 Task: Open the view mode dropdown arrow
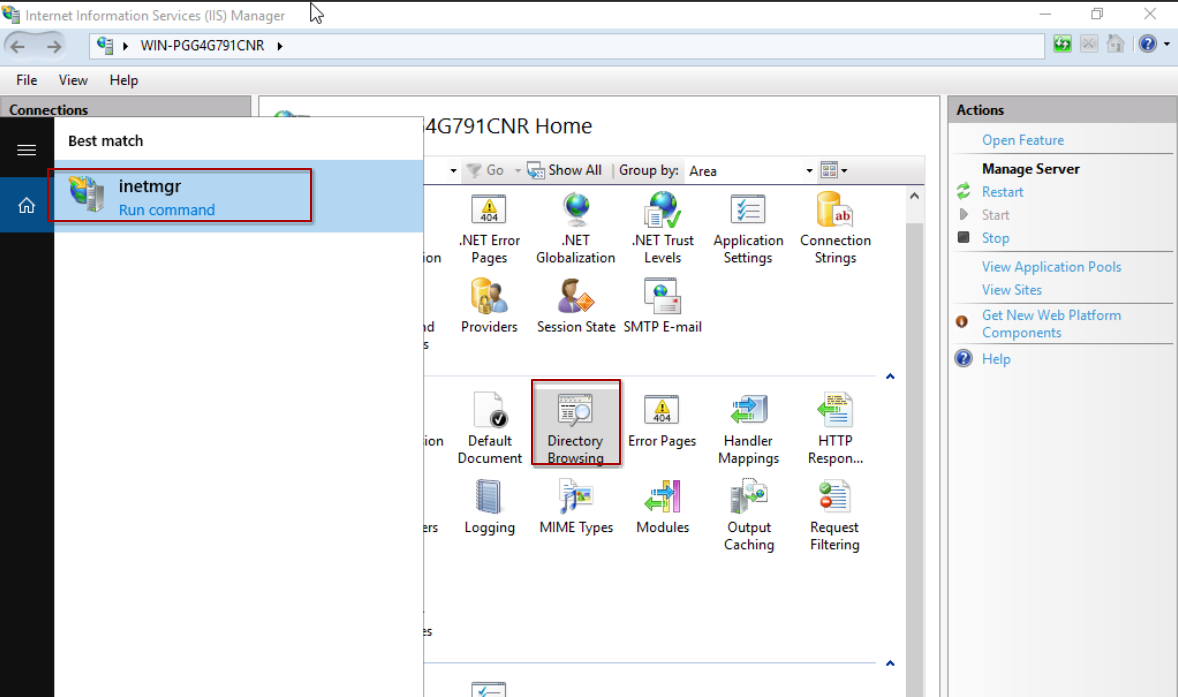pyautogui.click(x=844, y=171)
